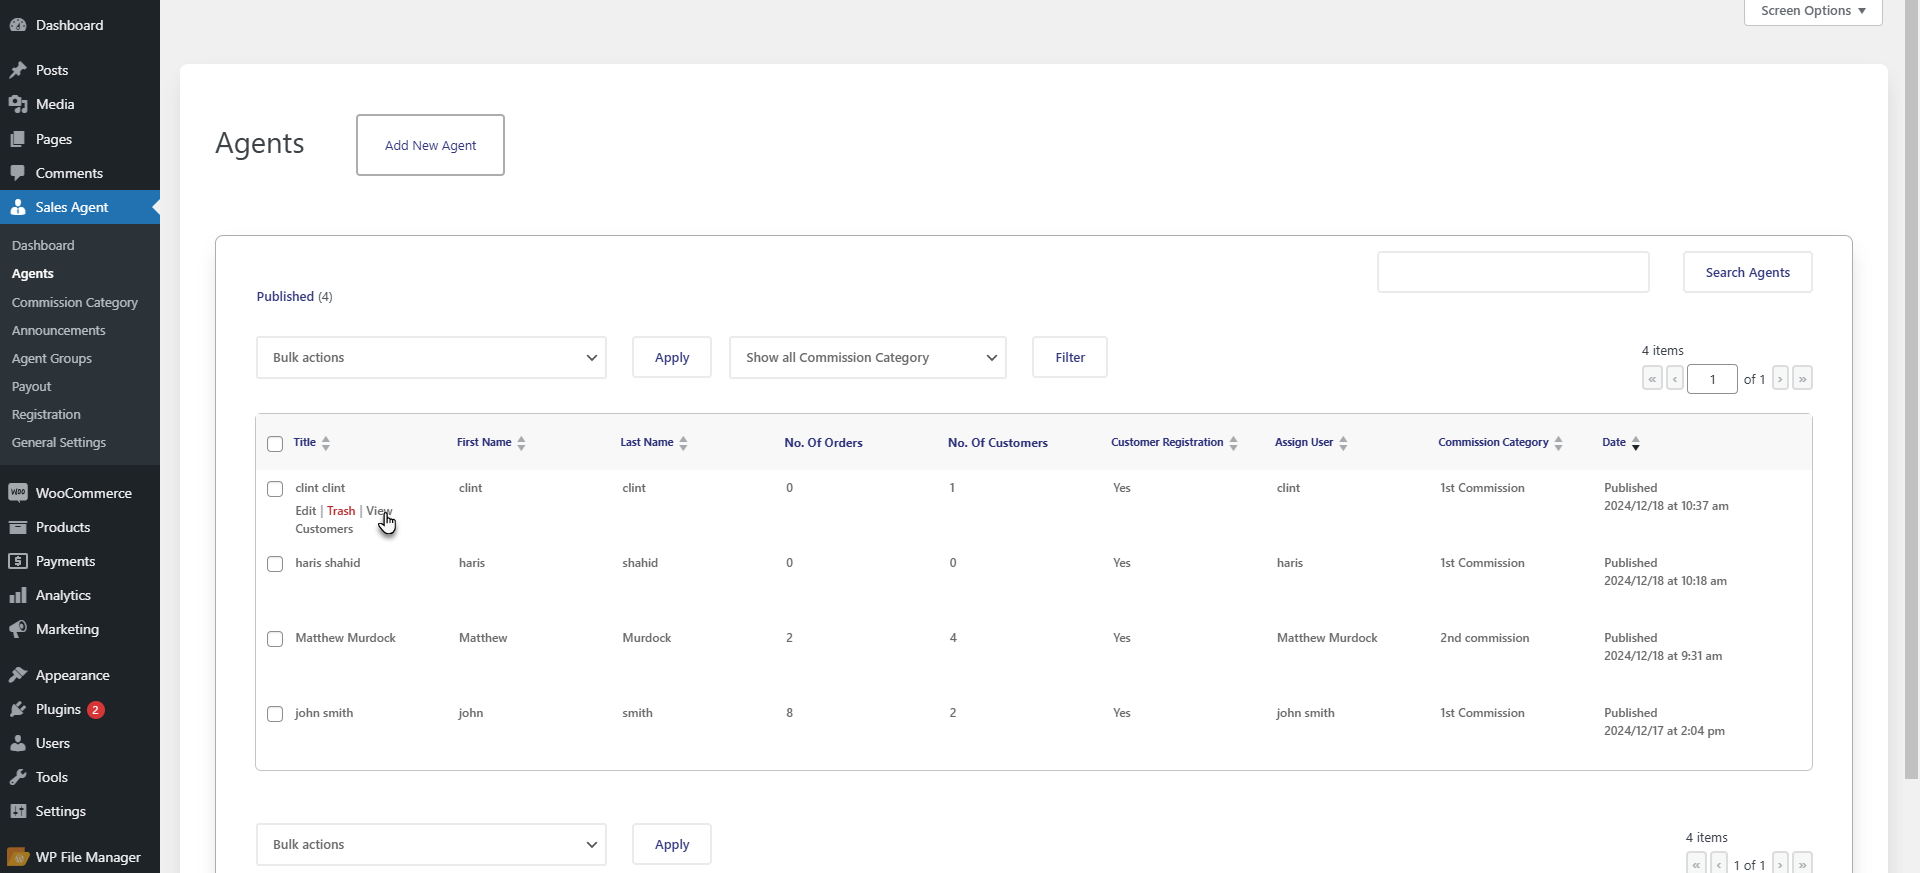Click the page vertical scrollbar
The width and height of the screenshot is (1920, 873).
pyautogui.click(x=1911, y=390)
